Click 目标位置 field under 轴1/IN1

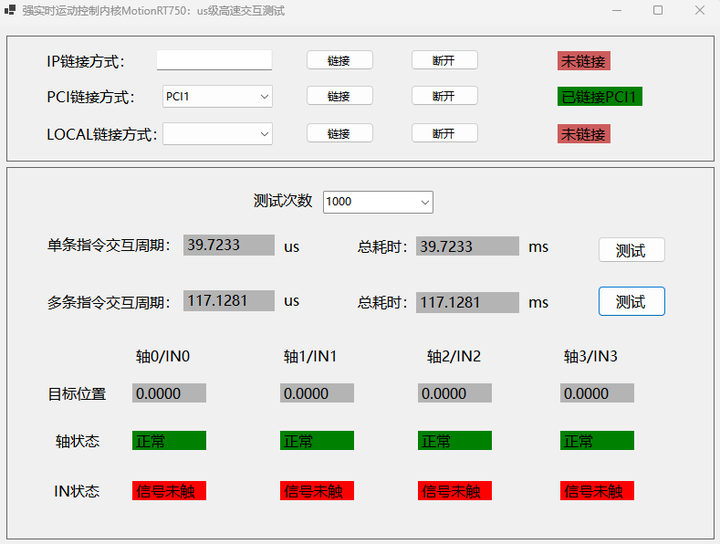click(x=317, y=393)
